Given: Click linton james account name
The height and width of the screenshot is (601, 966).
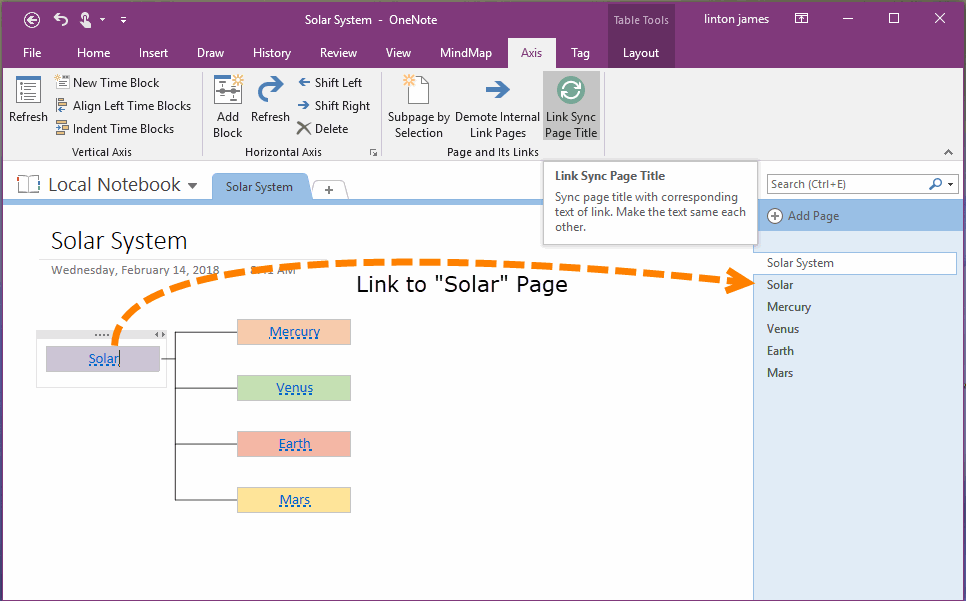Looking at the screenshot, I should pyautogui.click(x=736, y=19).
